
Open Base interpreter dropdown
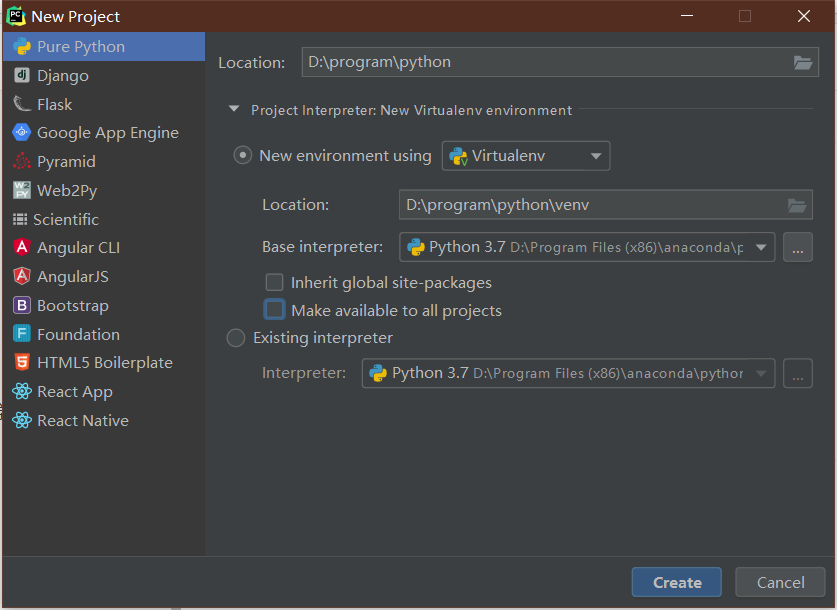[587, 247]
